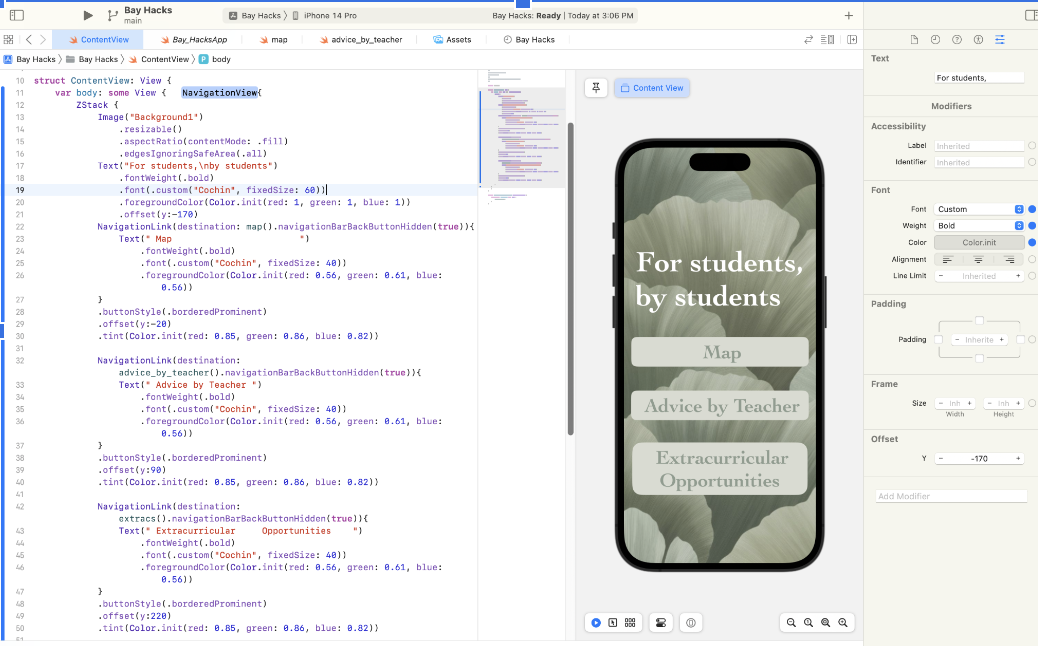The width and height of the screenshot is (1038, 646).
Task: Decrease the Offset Y value
Action: [x=941, y=459]
